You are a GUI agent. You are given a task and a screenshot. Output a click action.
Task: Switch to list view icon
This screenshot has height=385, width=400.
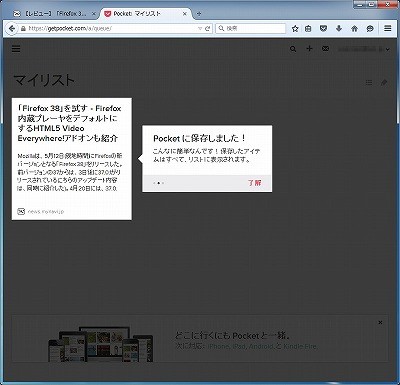tap(369, 82)
